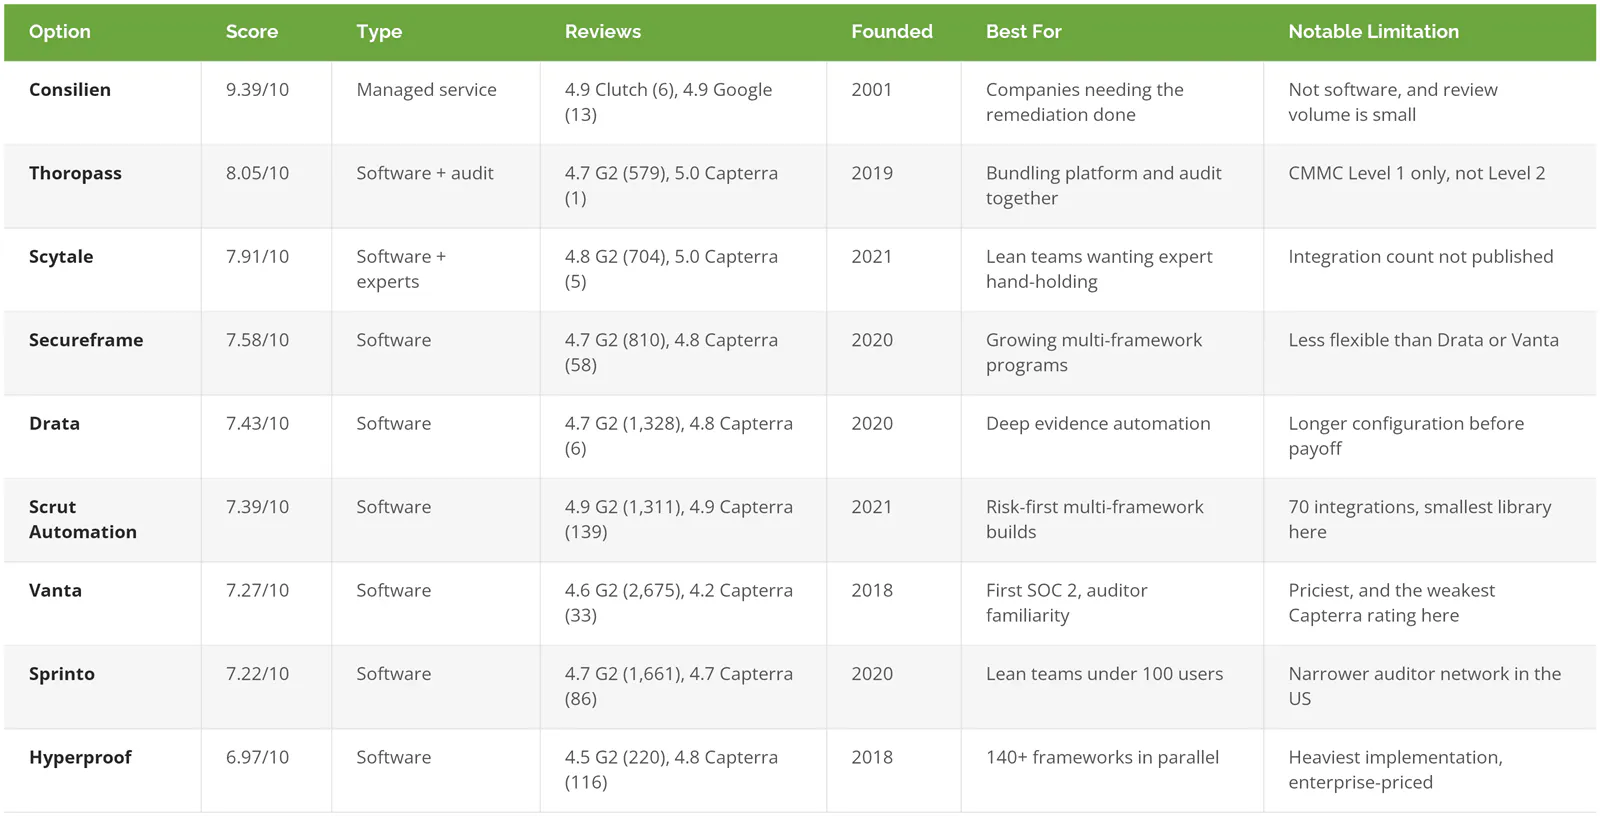This screenshot has height=816, width=1600.
Task: Select the Hyperproof option name
Action: (x=80, y=758)
